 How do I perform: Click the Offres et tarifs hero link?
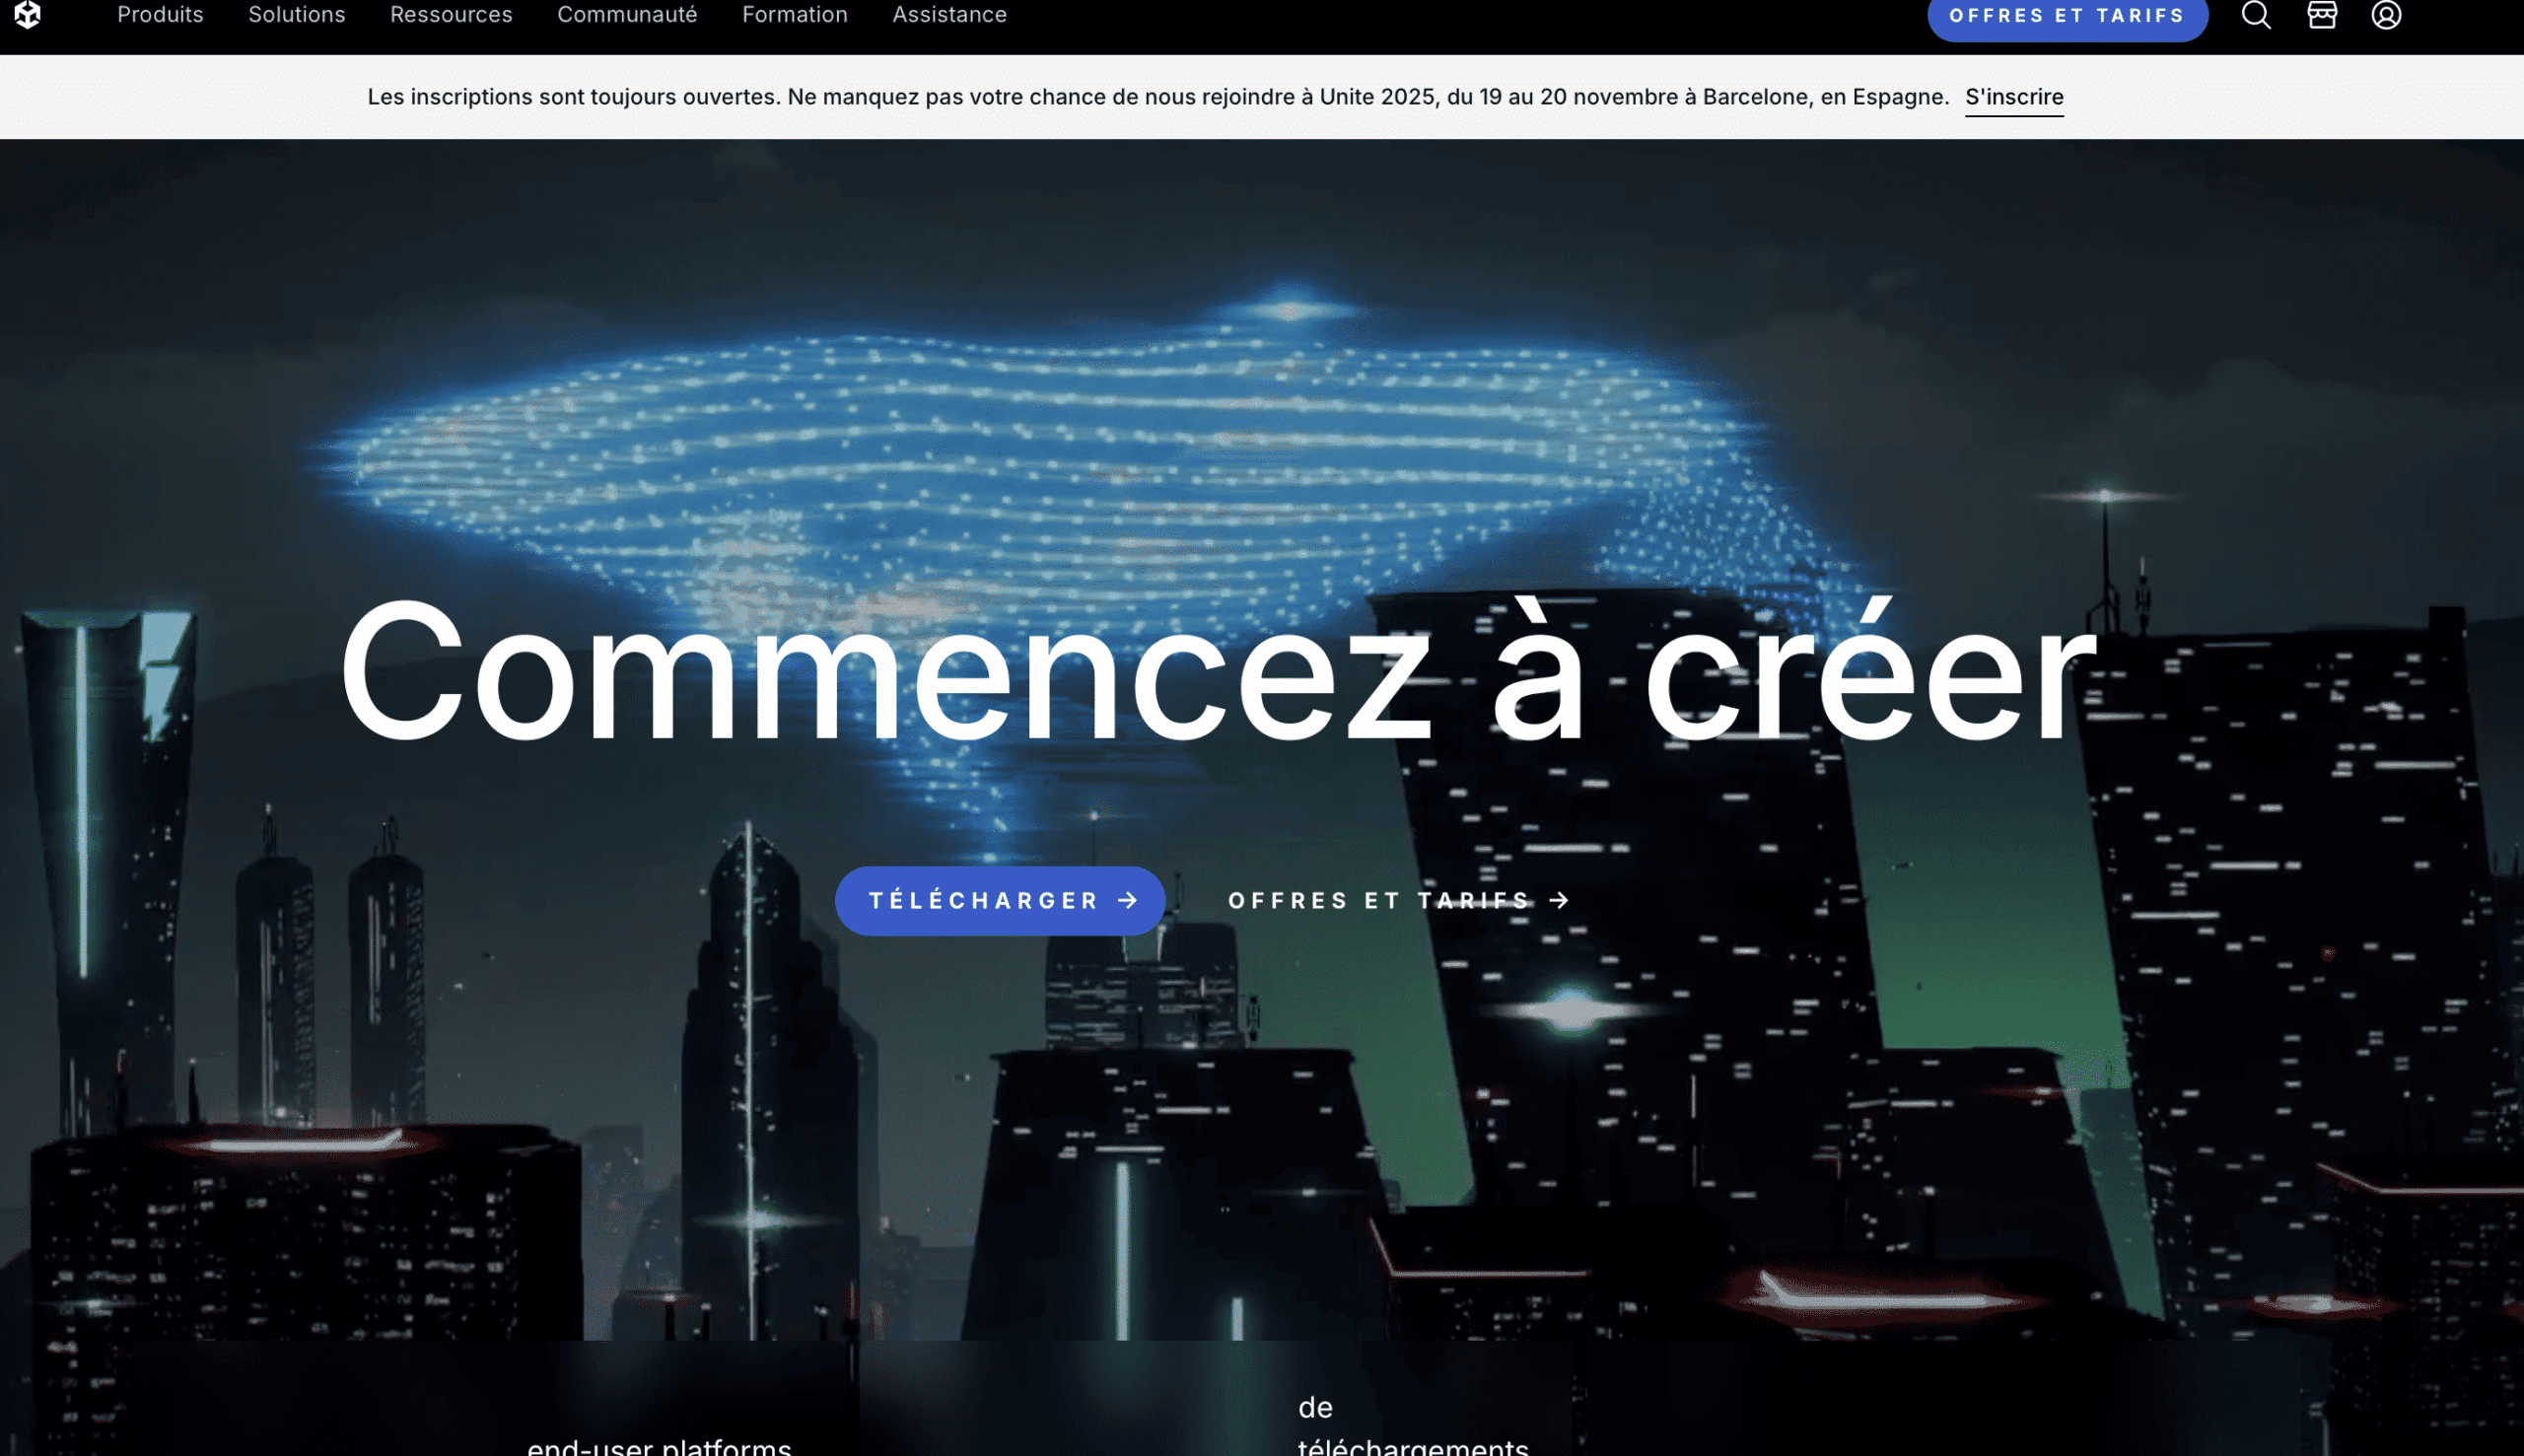pyautogui.click(x=1379, y=899)
